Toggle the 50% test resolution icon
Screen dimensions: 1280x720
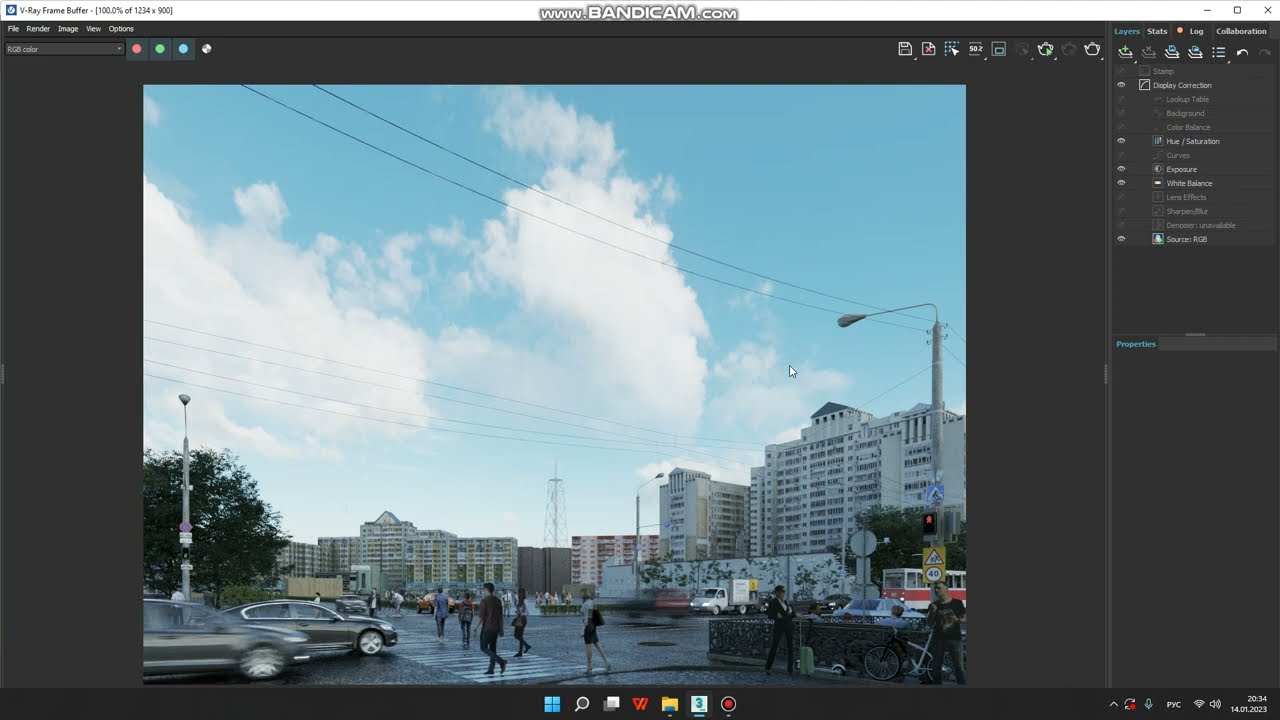pyautogui.click(x=975, y=49)
